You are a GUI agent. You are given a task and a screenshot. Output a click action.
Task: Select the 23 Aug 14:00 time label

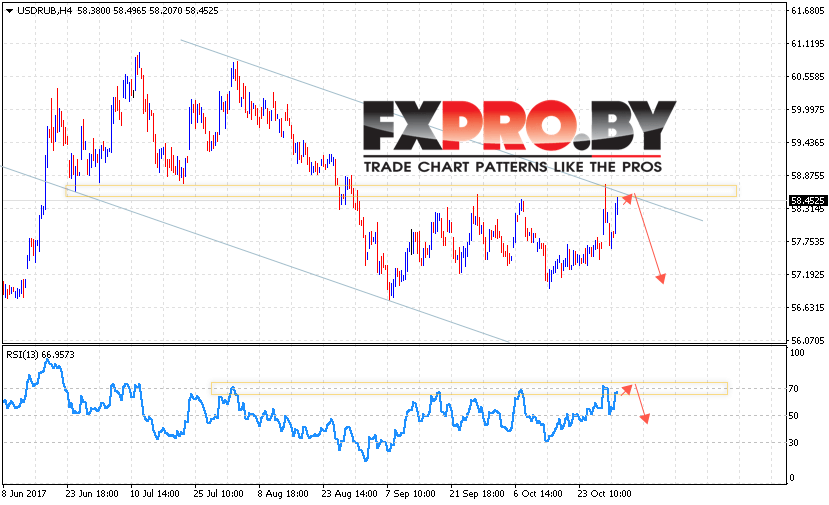click(x=349, y=494)
